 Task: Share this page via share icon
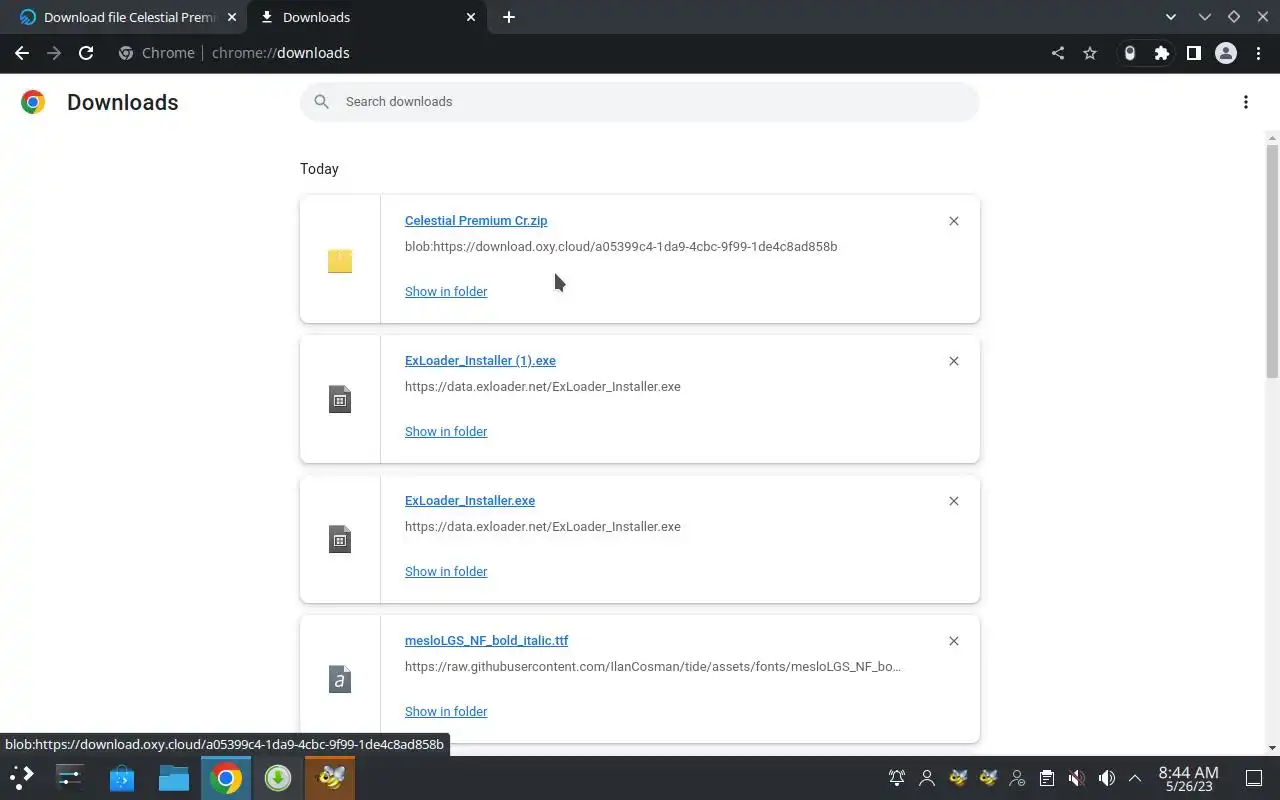click(x=1058, y=53)
